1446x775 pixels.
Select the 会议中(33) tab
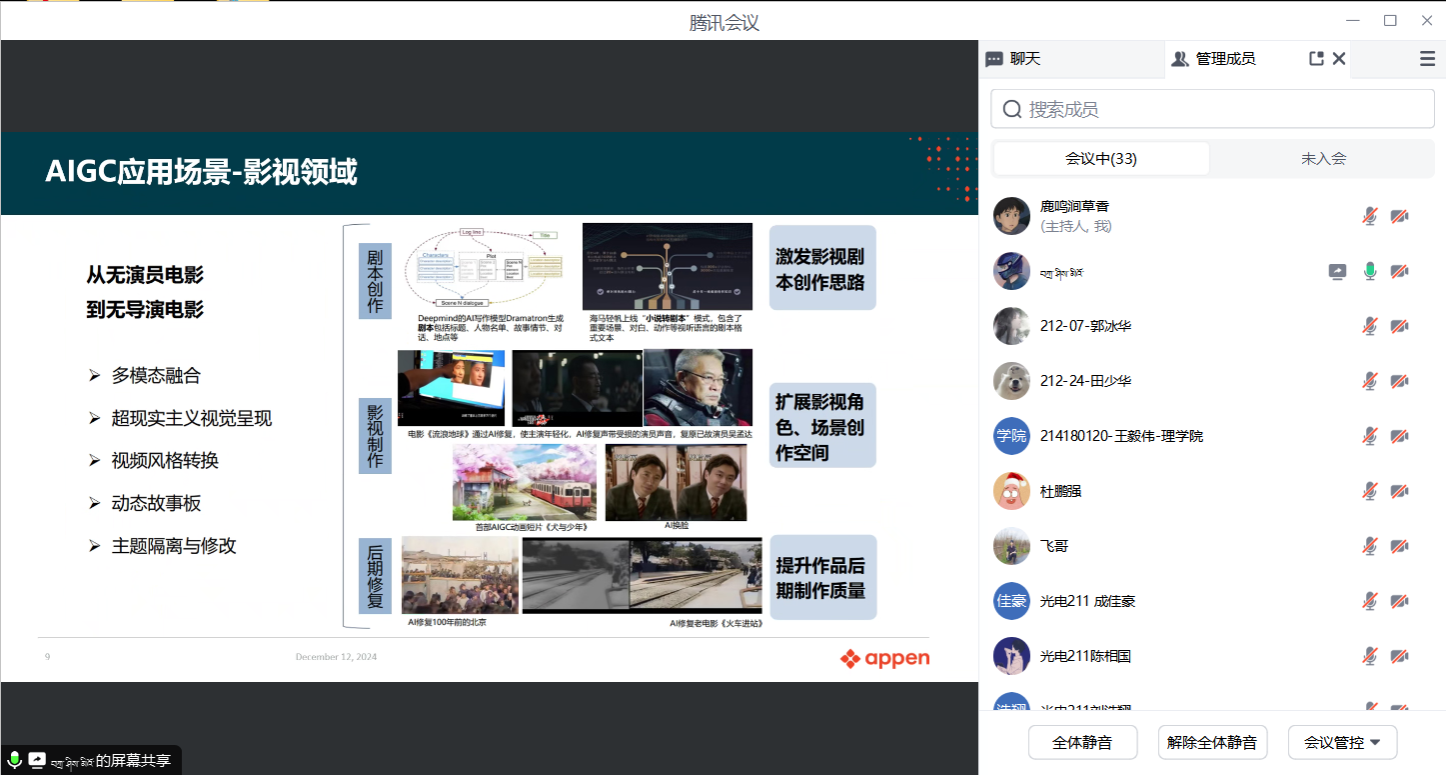[1101, 158]
